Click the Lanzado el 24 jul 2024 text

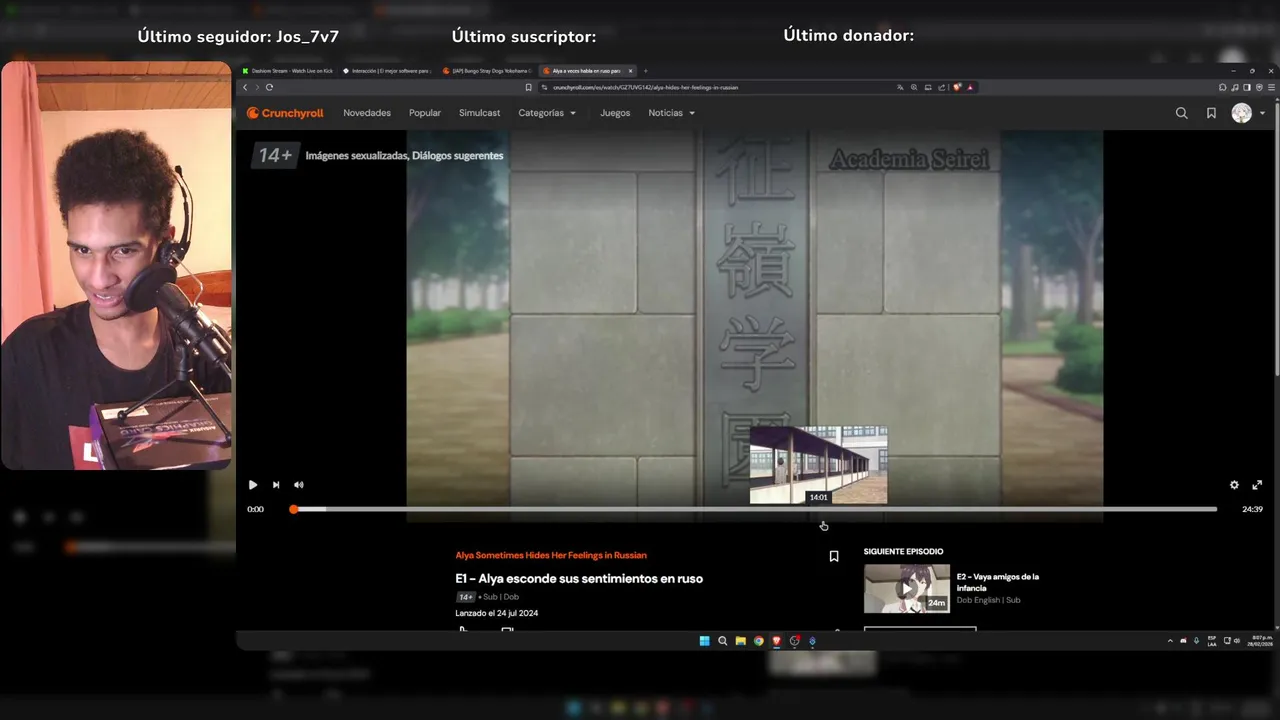click(x=496, y=613)
